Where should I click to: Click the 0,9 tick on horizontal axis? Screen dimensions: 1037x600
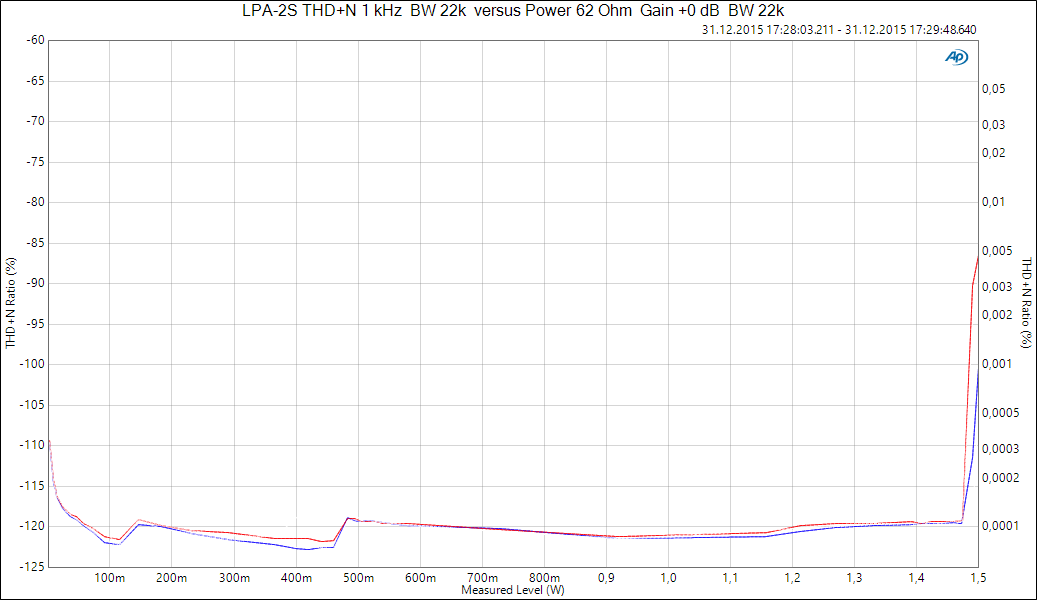click(606, 578)
